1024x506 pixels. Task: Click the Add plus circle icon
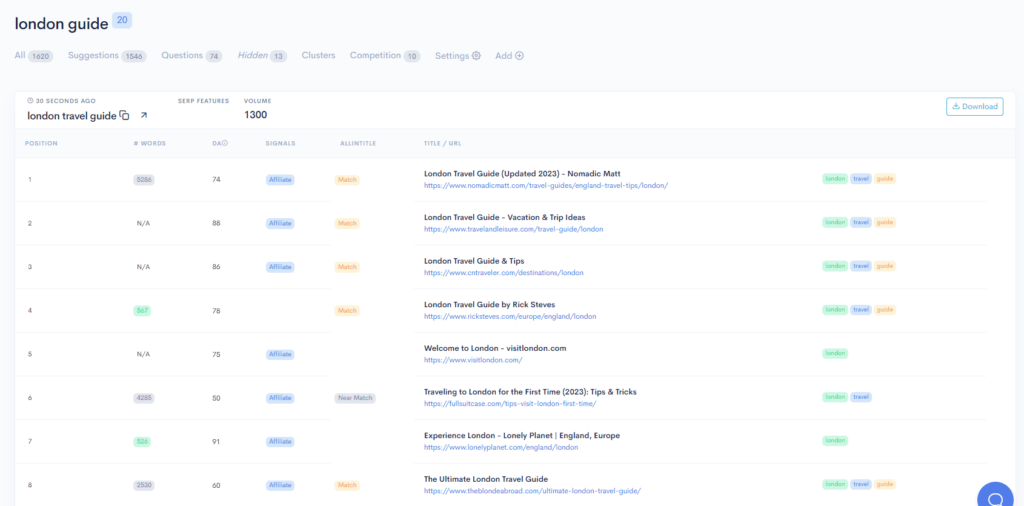519,56
